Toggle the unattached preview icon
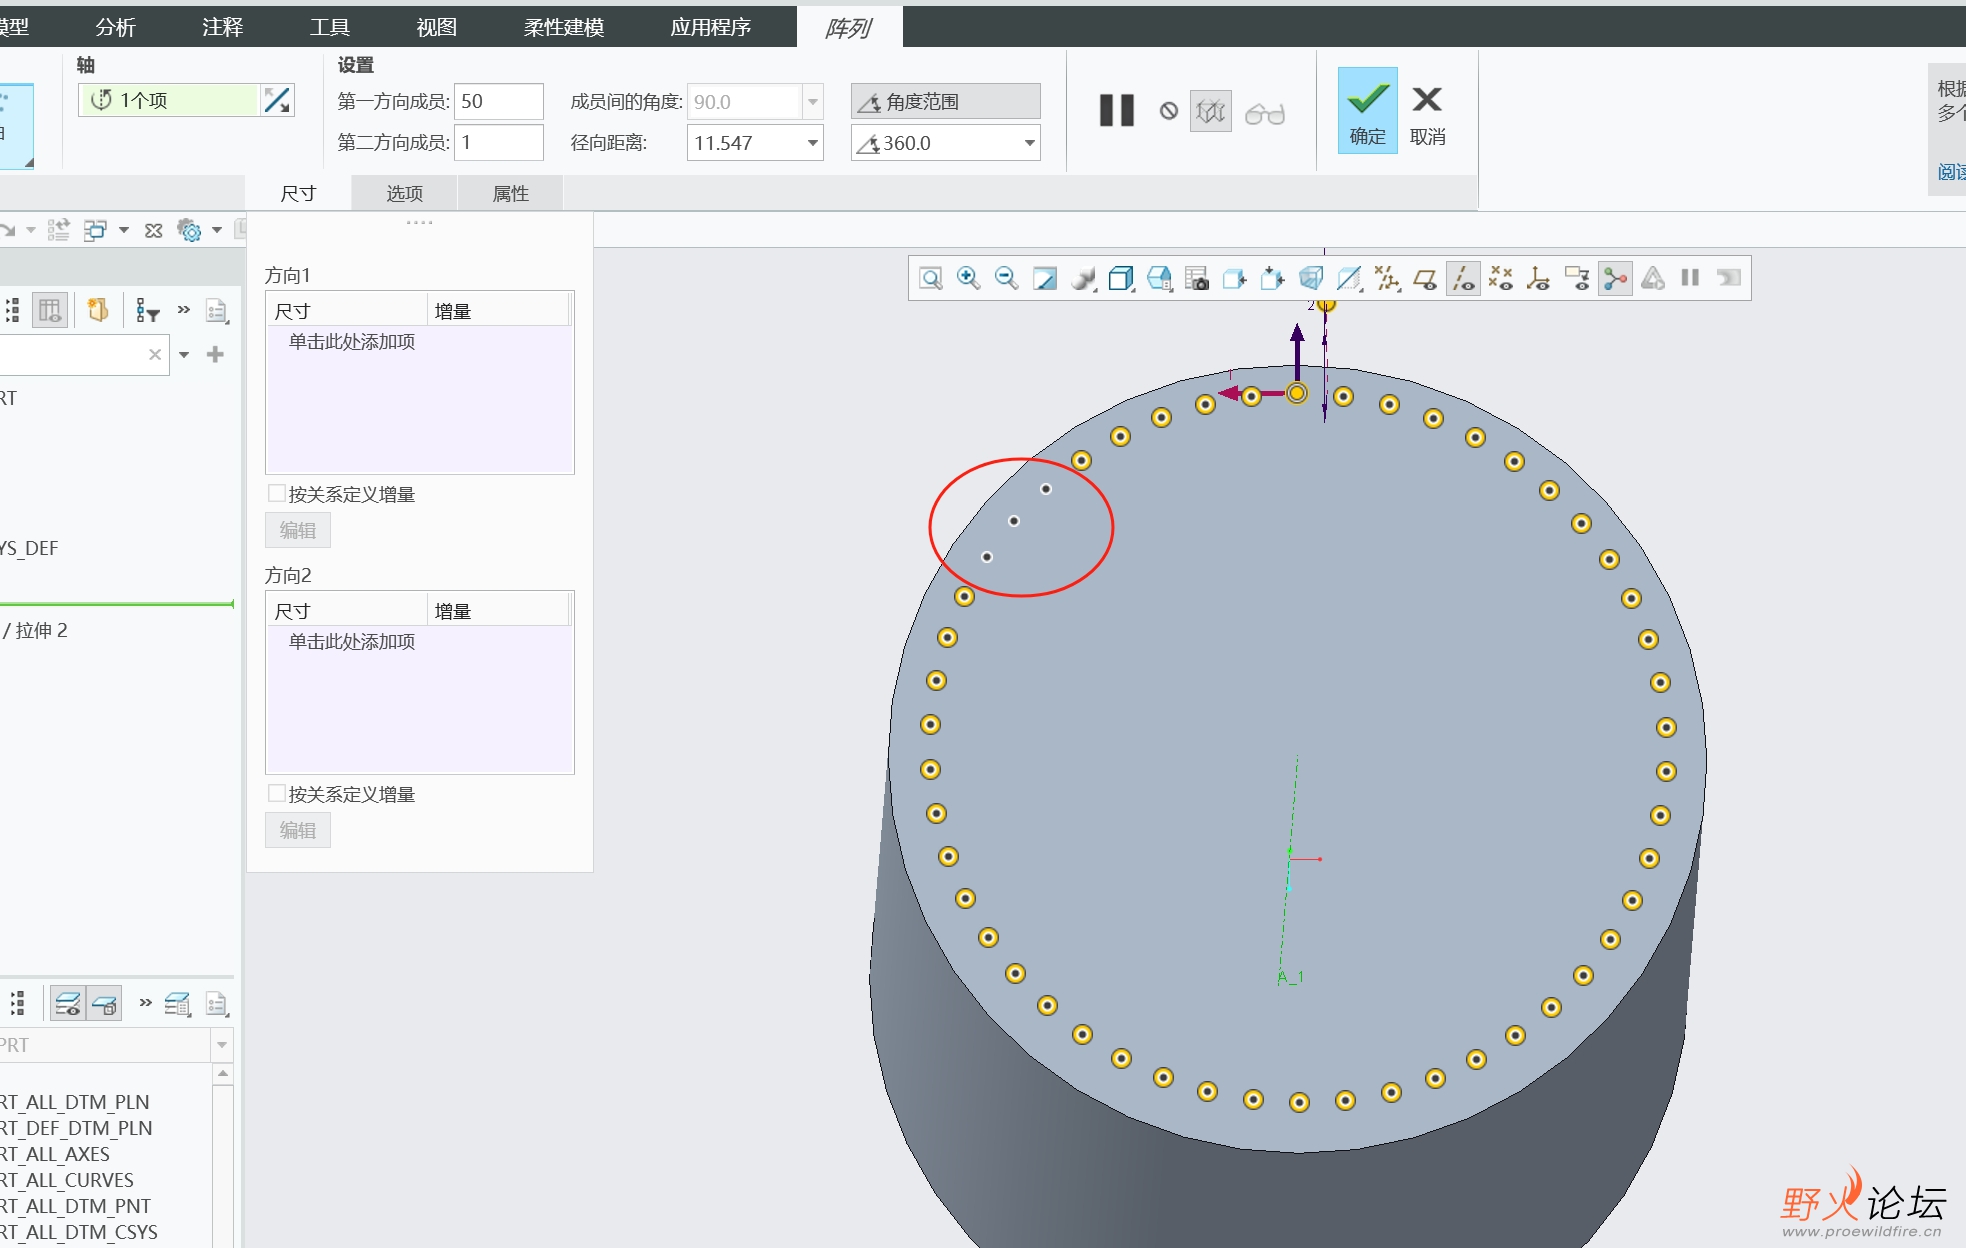The width and height of the screenshot is (1966, 1248). coord(1211,111)
